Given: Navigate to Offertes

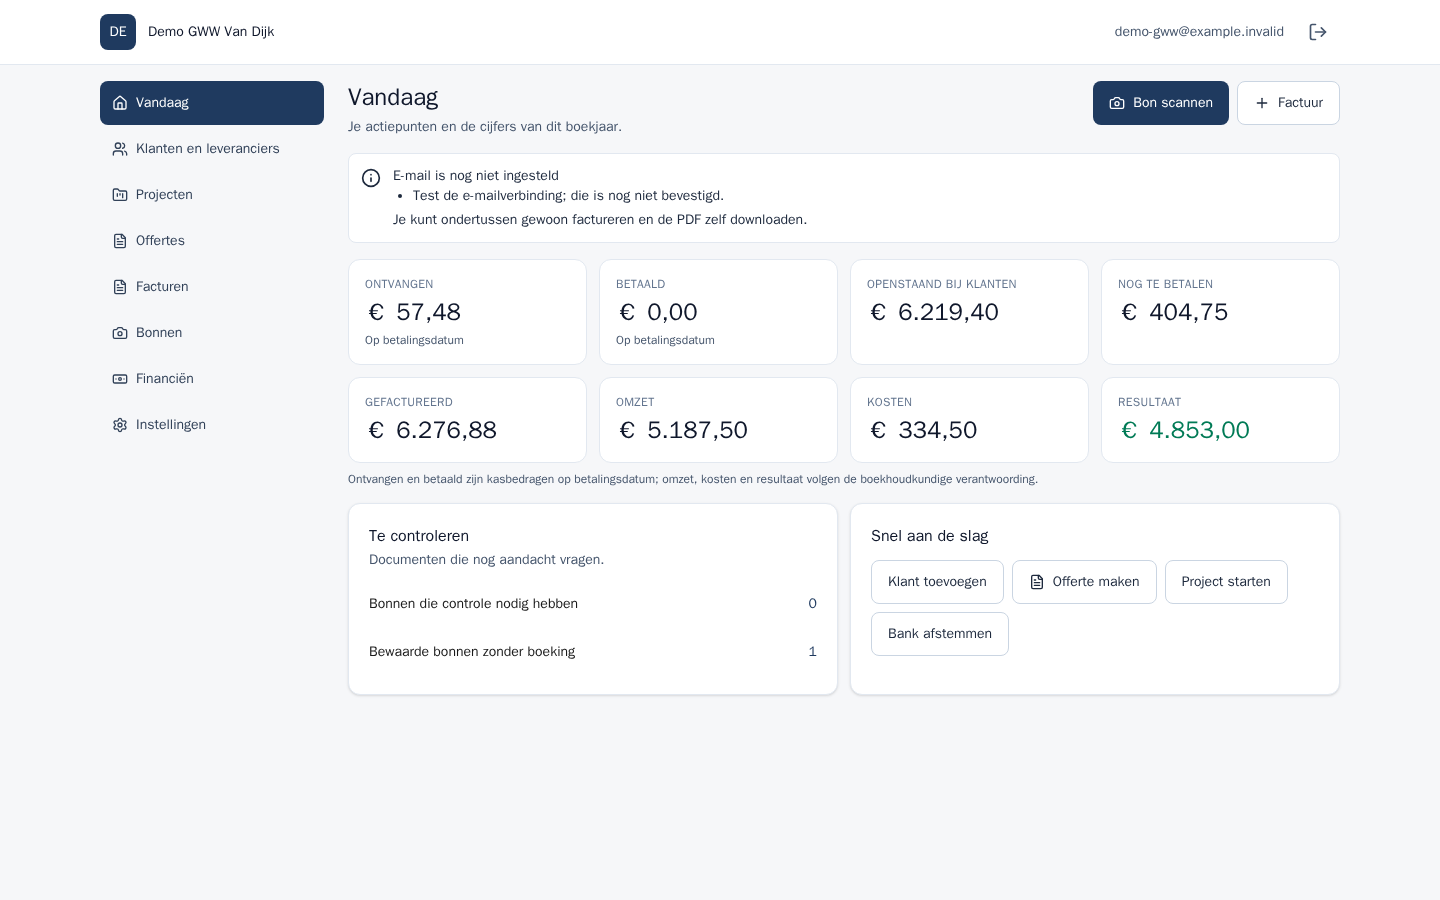Looking at the screenshot, I should point(212,241).
